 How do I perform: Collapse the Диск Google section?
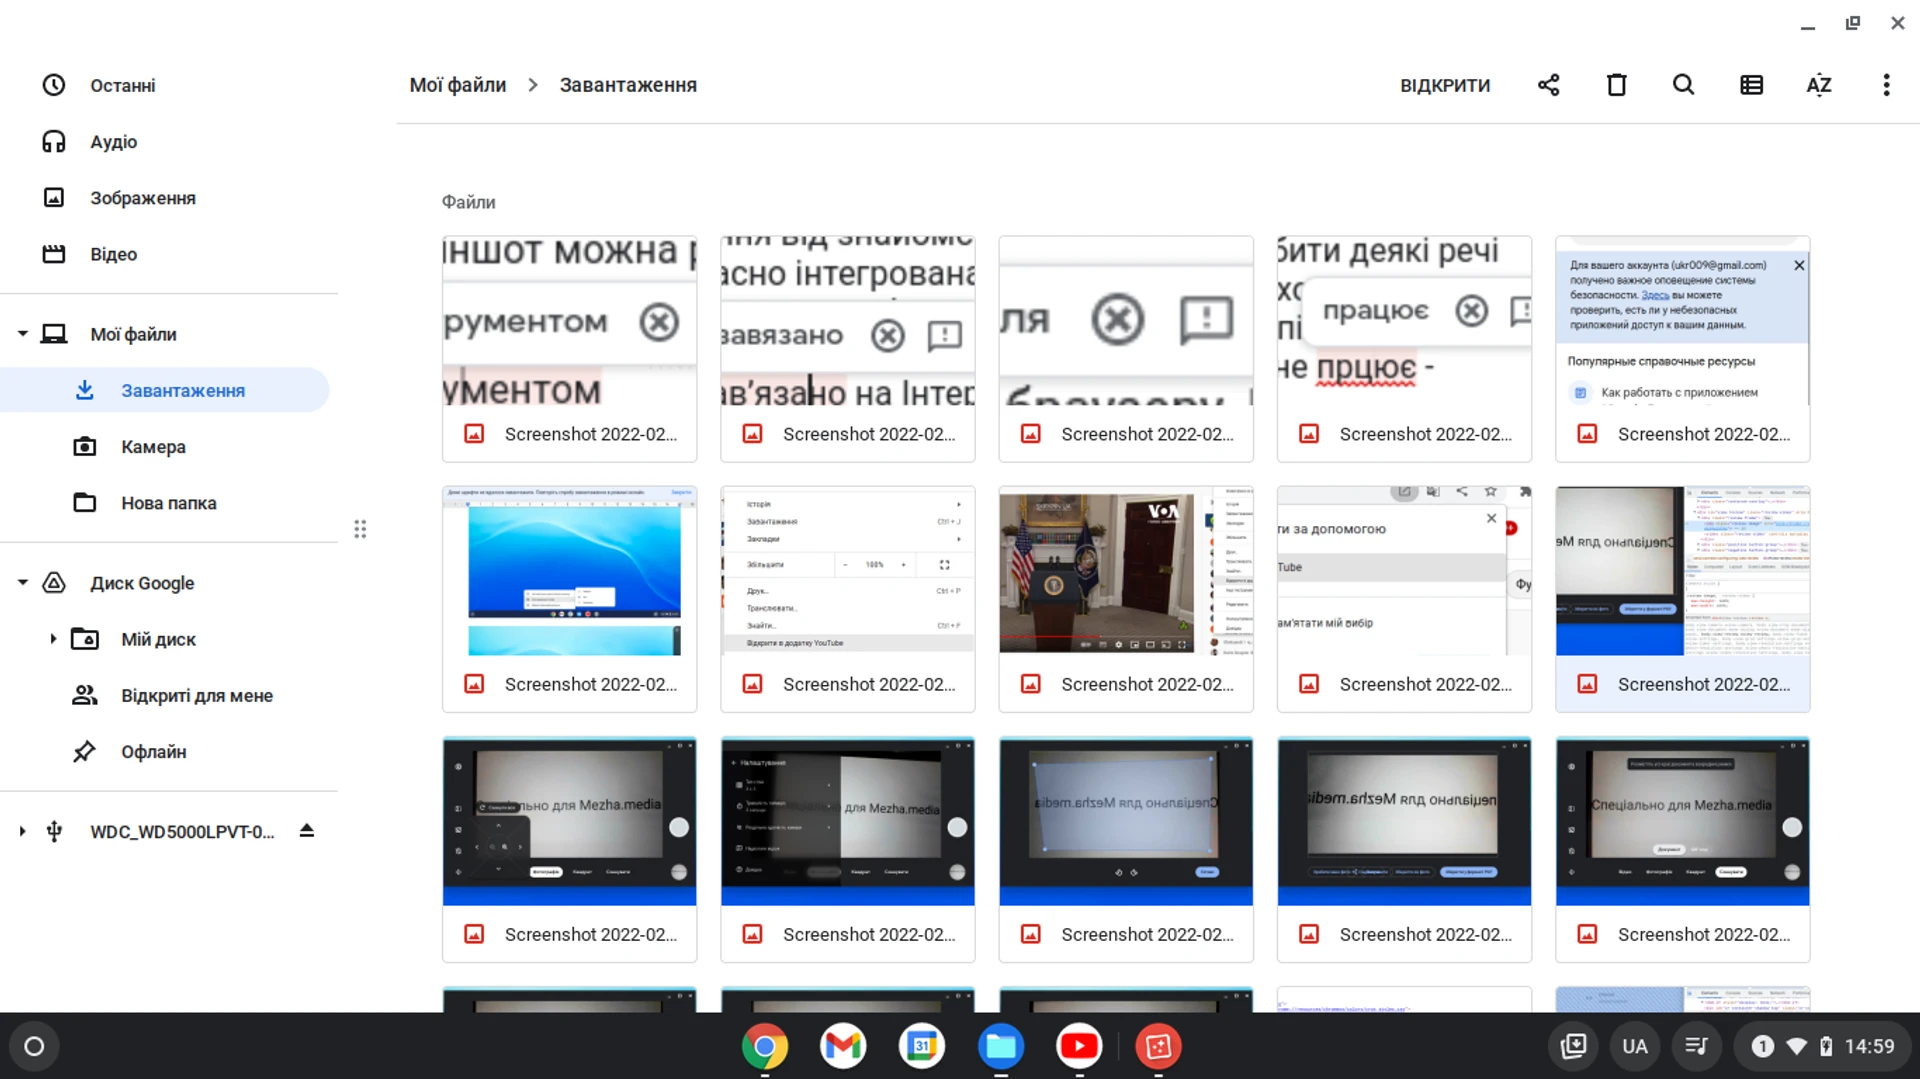(22, 583)
